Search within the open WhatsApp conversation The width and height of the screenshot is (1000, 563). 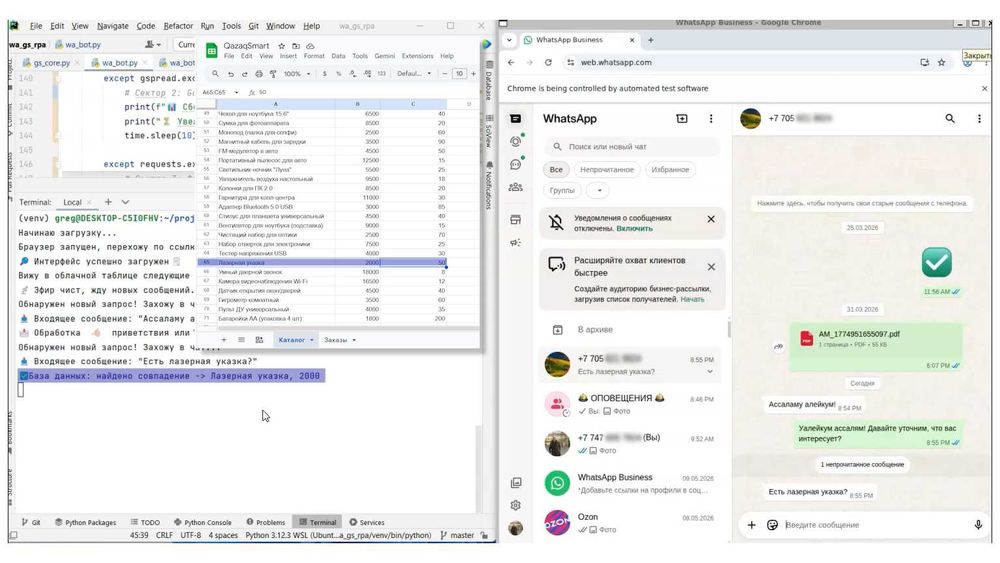pos(950,119)
